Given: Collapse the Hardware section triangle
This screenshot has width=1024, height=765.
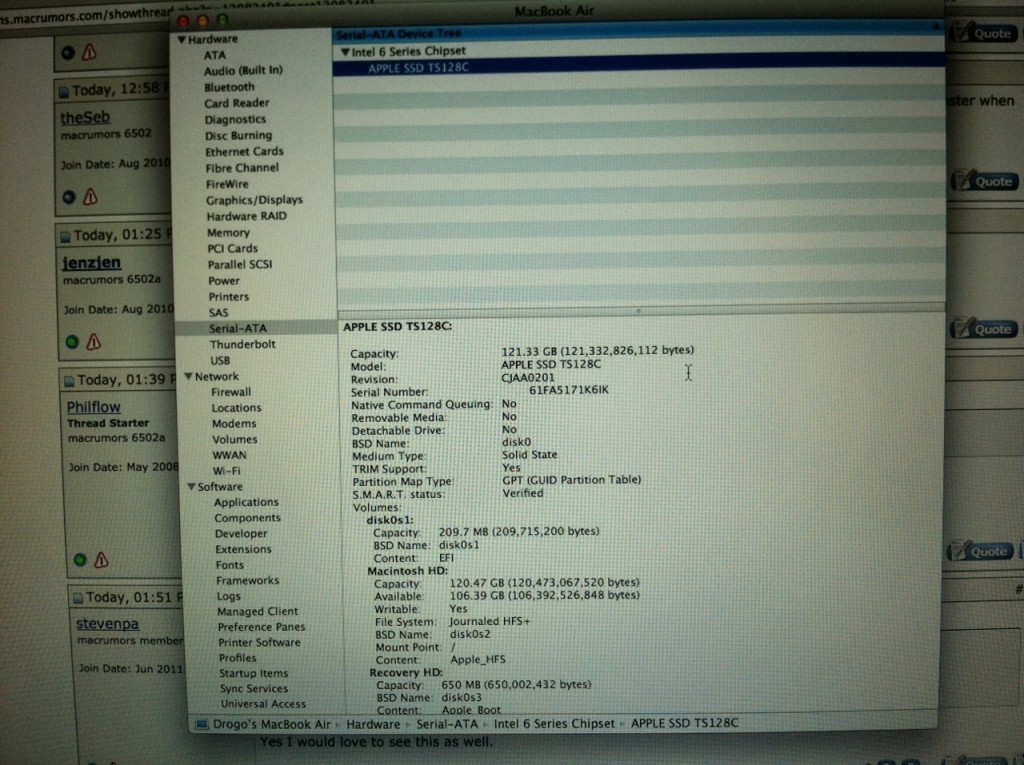Looking at the screenshot, I should [x=181, y=39].
